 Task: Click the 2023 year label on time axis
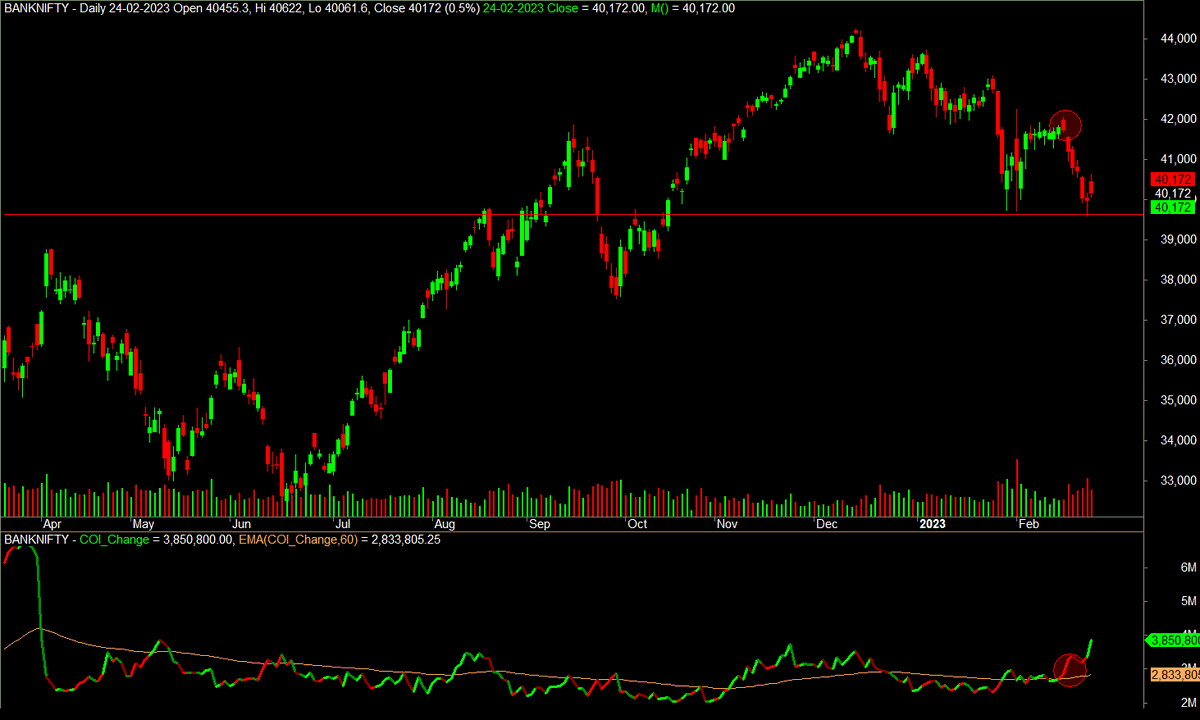click(x=932, y=524)
